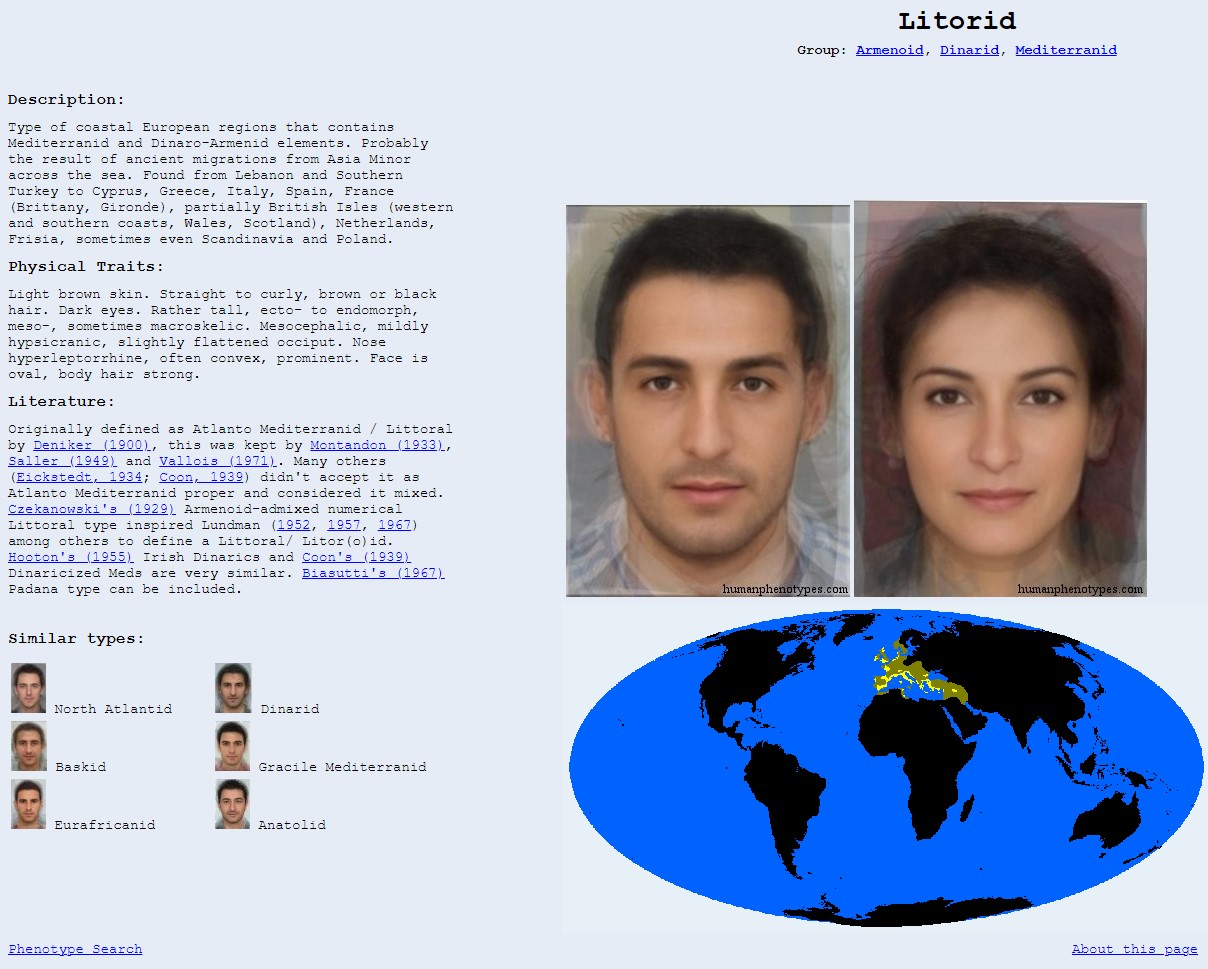Open Lundman 1957 reference
1208x969 pixels.
point(344,525)
